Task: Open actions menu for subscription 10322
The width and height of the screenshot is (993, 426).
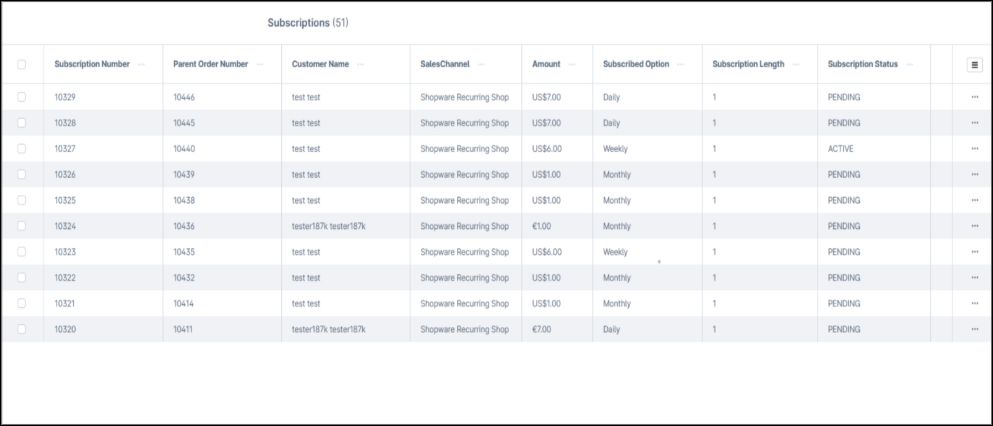Action: point(974,278)
